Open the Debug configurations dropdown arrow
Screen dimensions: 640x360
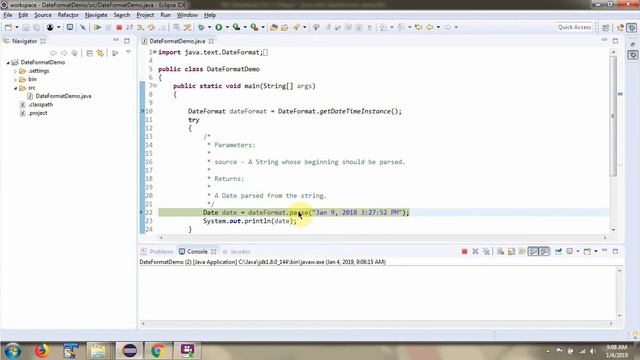click(209, 27)
